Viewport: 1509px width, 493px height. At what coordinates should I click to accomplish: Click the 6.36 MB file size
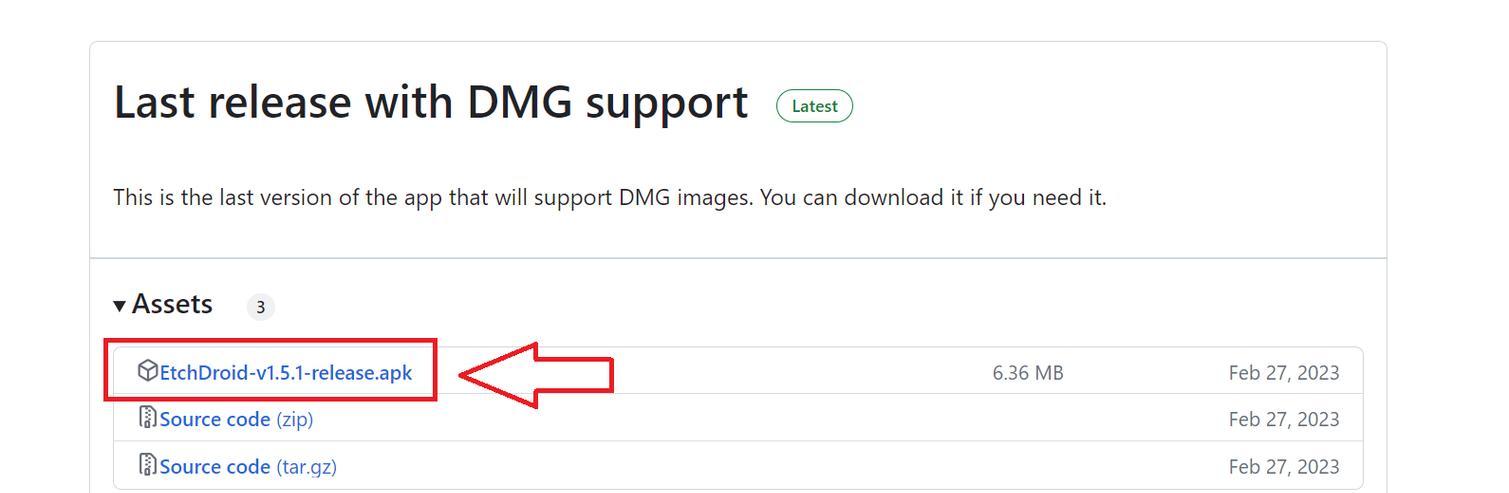[x=1028, y=373]
